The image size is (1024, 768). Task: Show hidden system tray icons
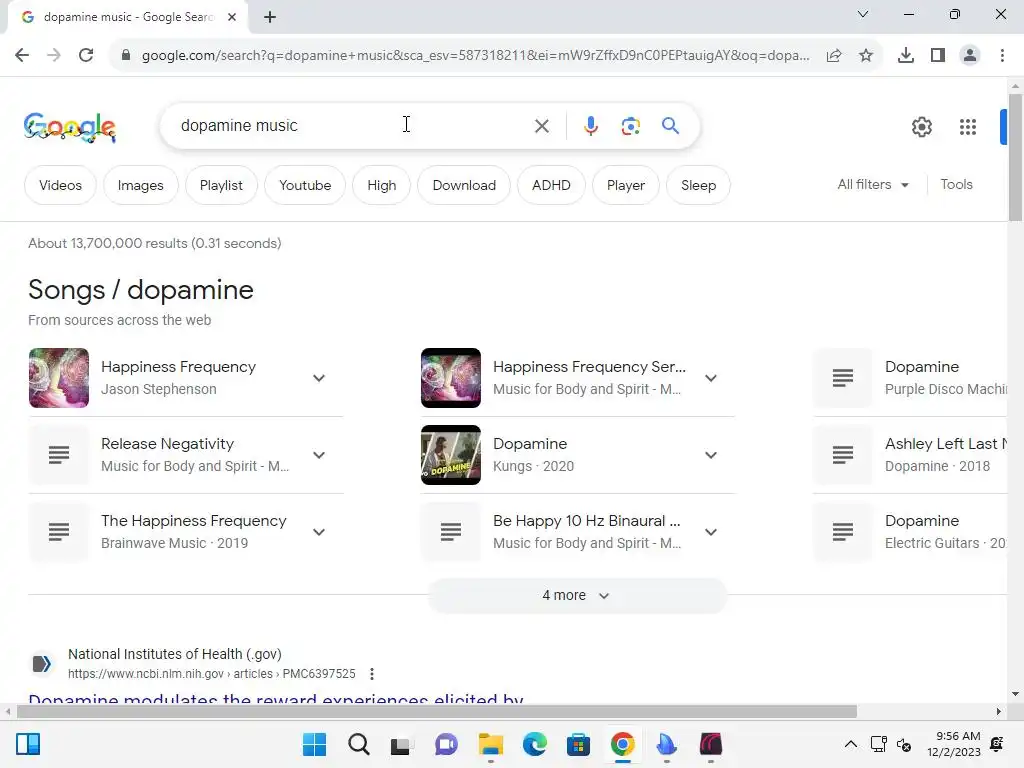tap(850, 744)
